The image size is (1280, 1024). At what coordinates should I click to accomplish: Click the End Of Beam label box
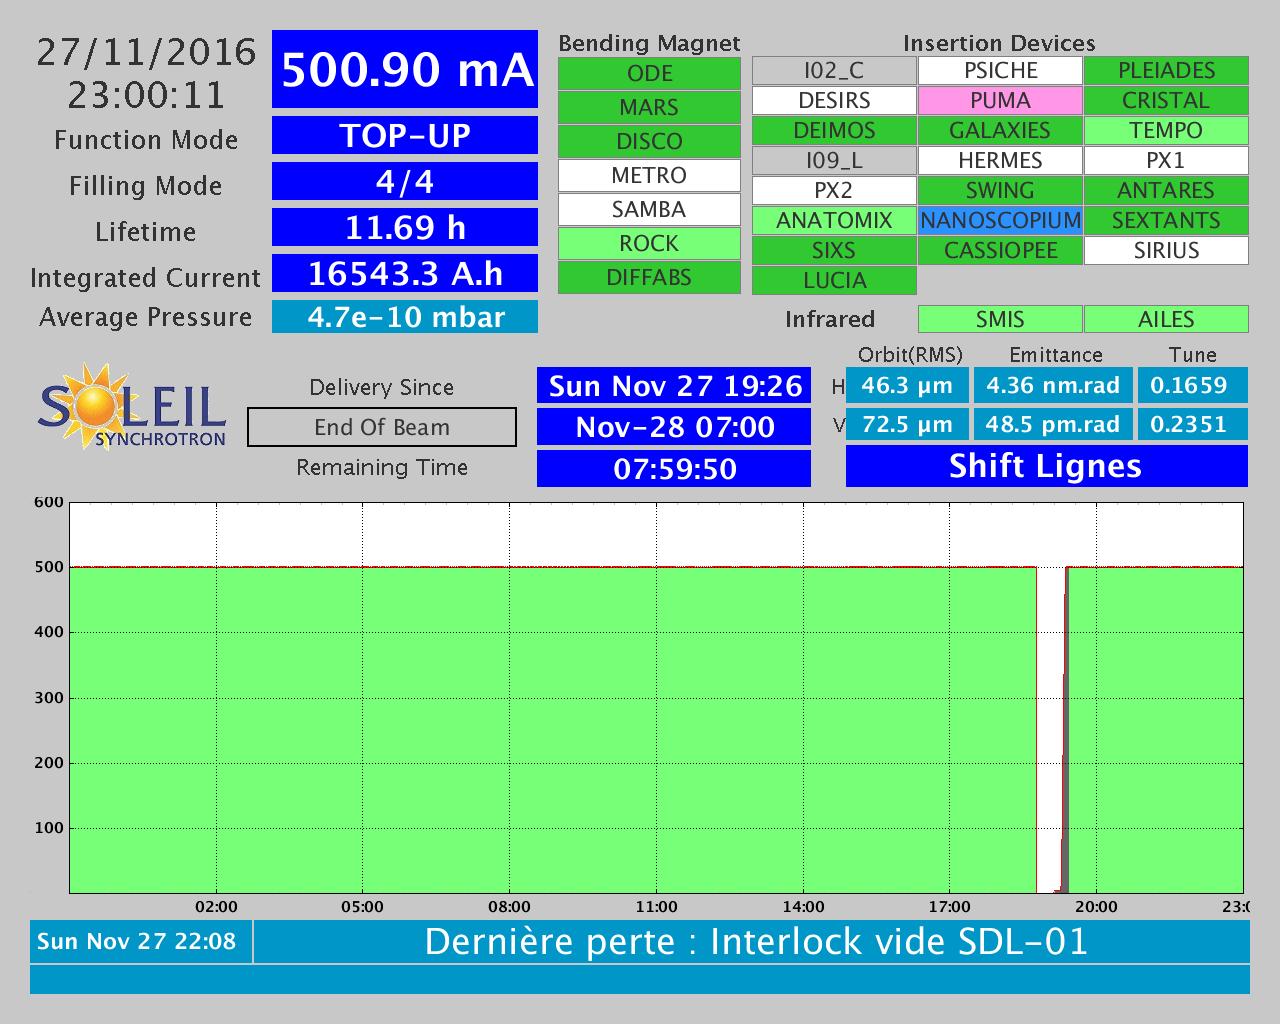pos(382,427)
